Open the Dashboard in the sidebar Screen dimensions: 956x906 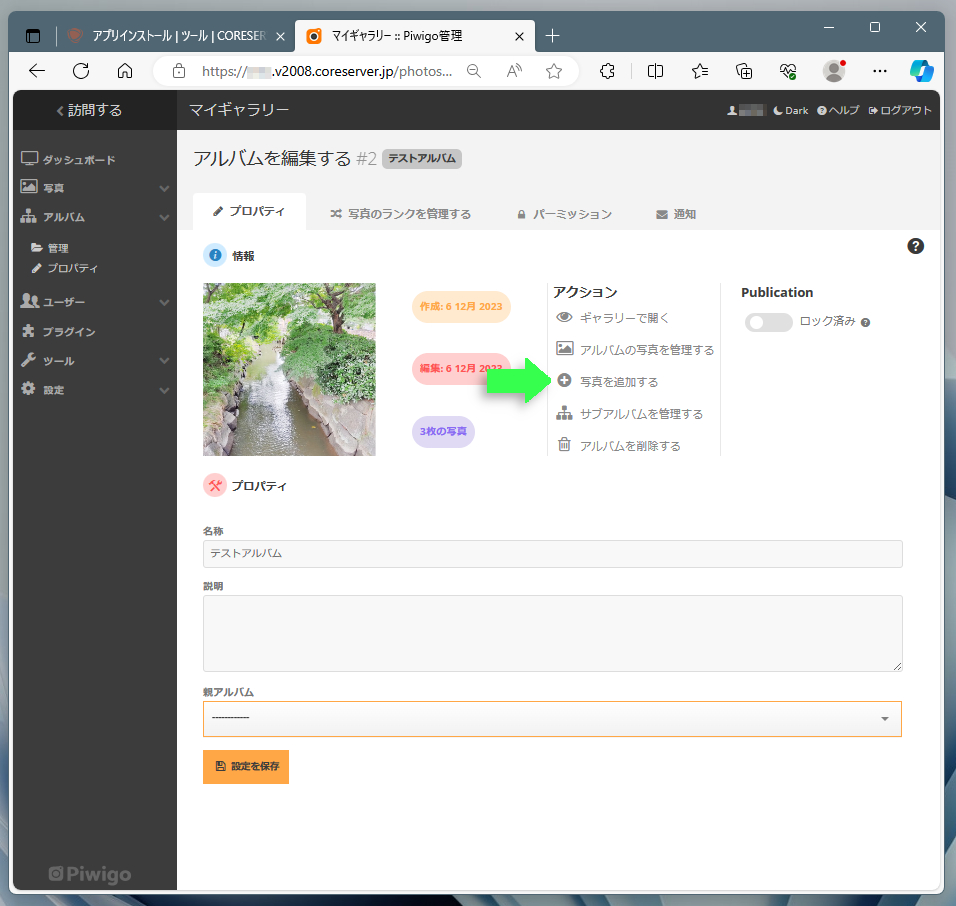[x=68, y=159]
